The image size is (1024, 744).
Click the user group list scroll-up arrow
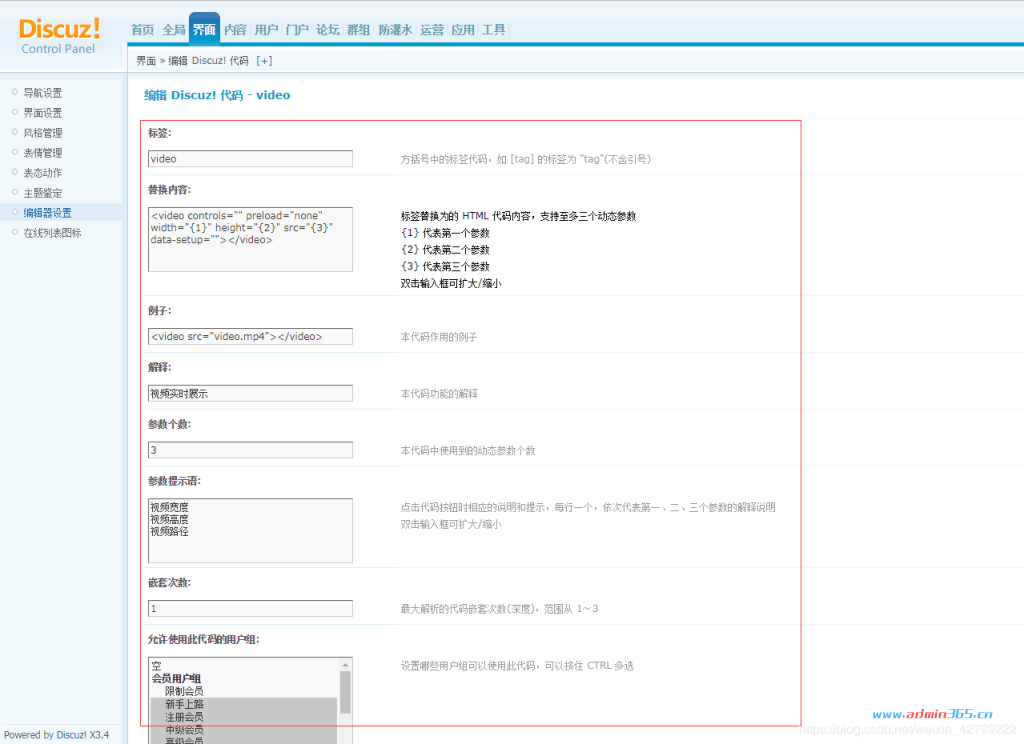(345, 664)
